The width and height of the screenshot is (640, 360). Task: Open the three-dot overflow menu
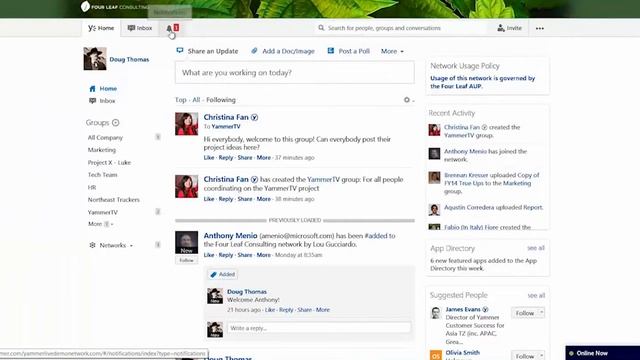point(540,28)
